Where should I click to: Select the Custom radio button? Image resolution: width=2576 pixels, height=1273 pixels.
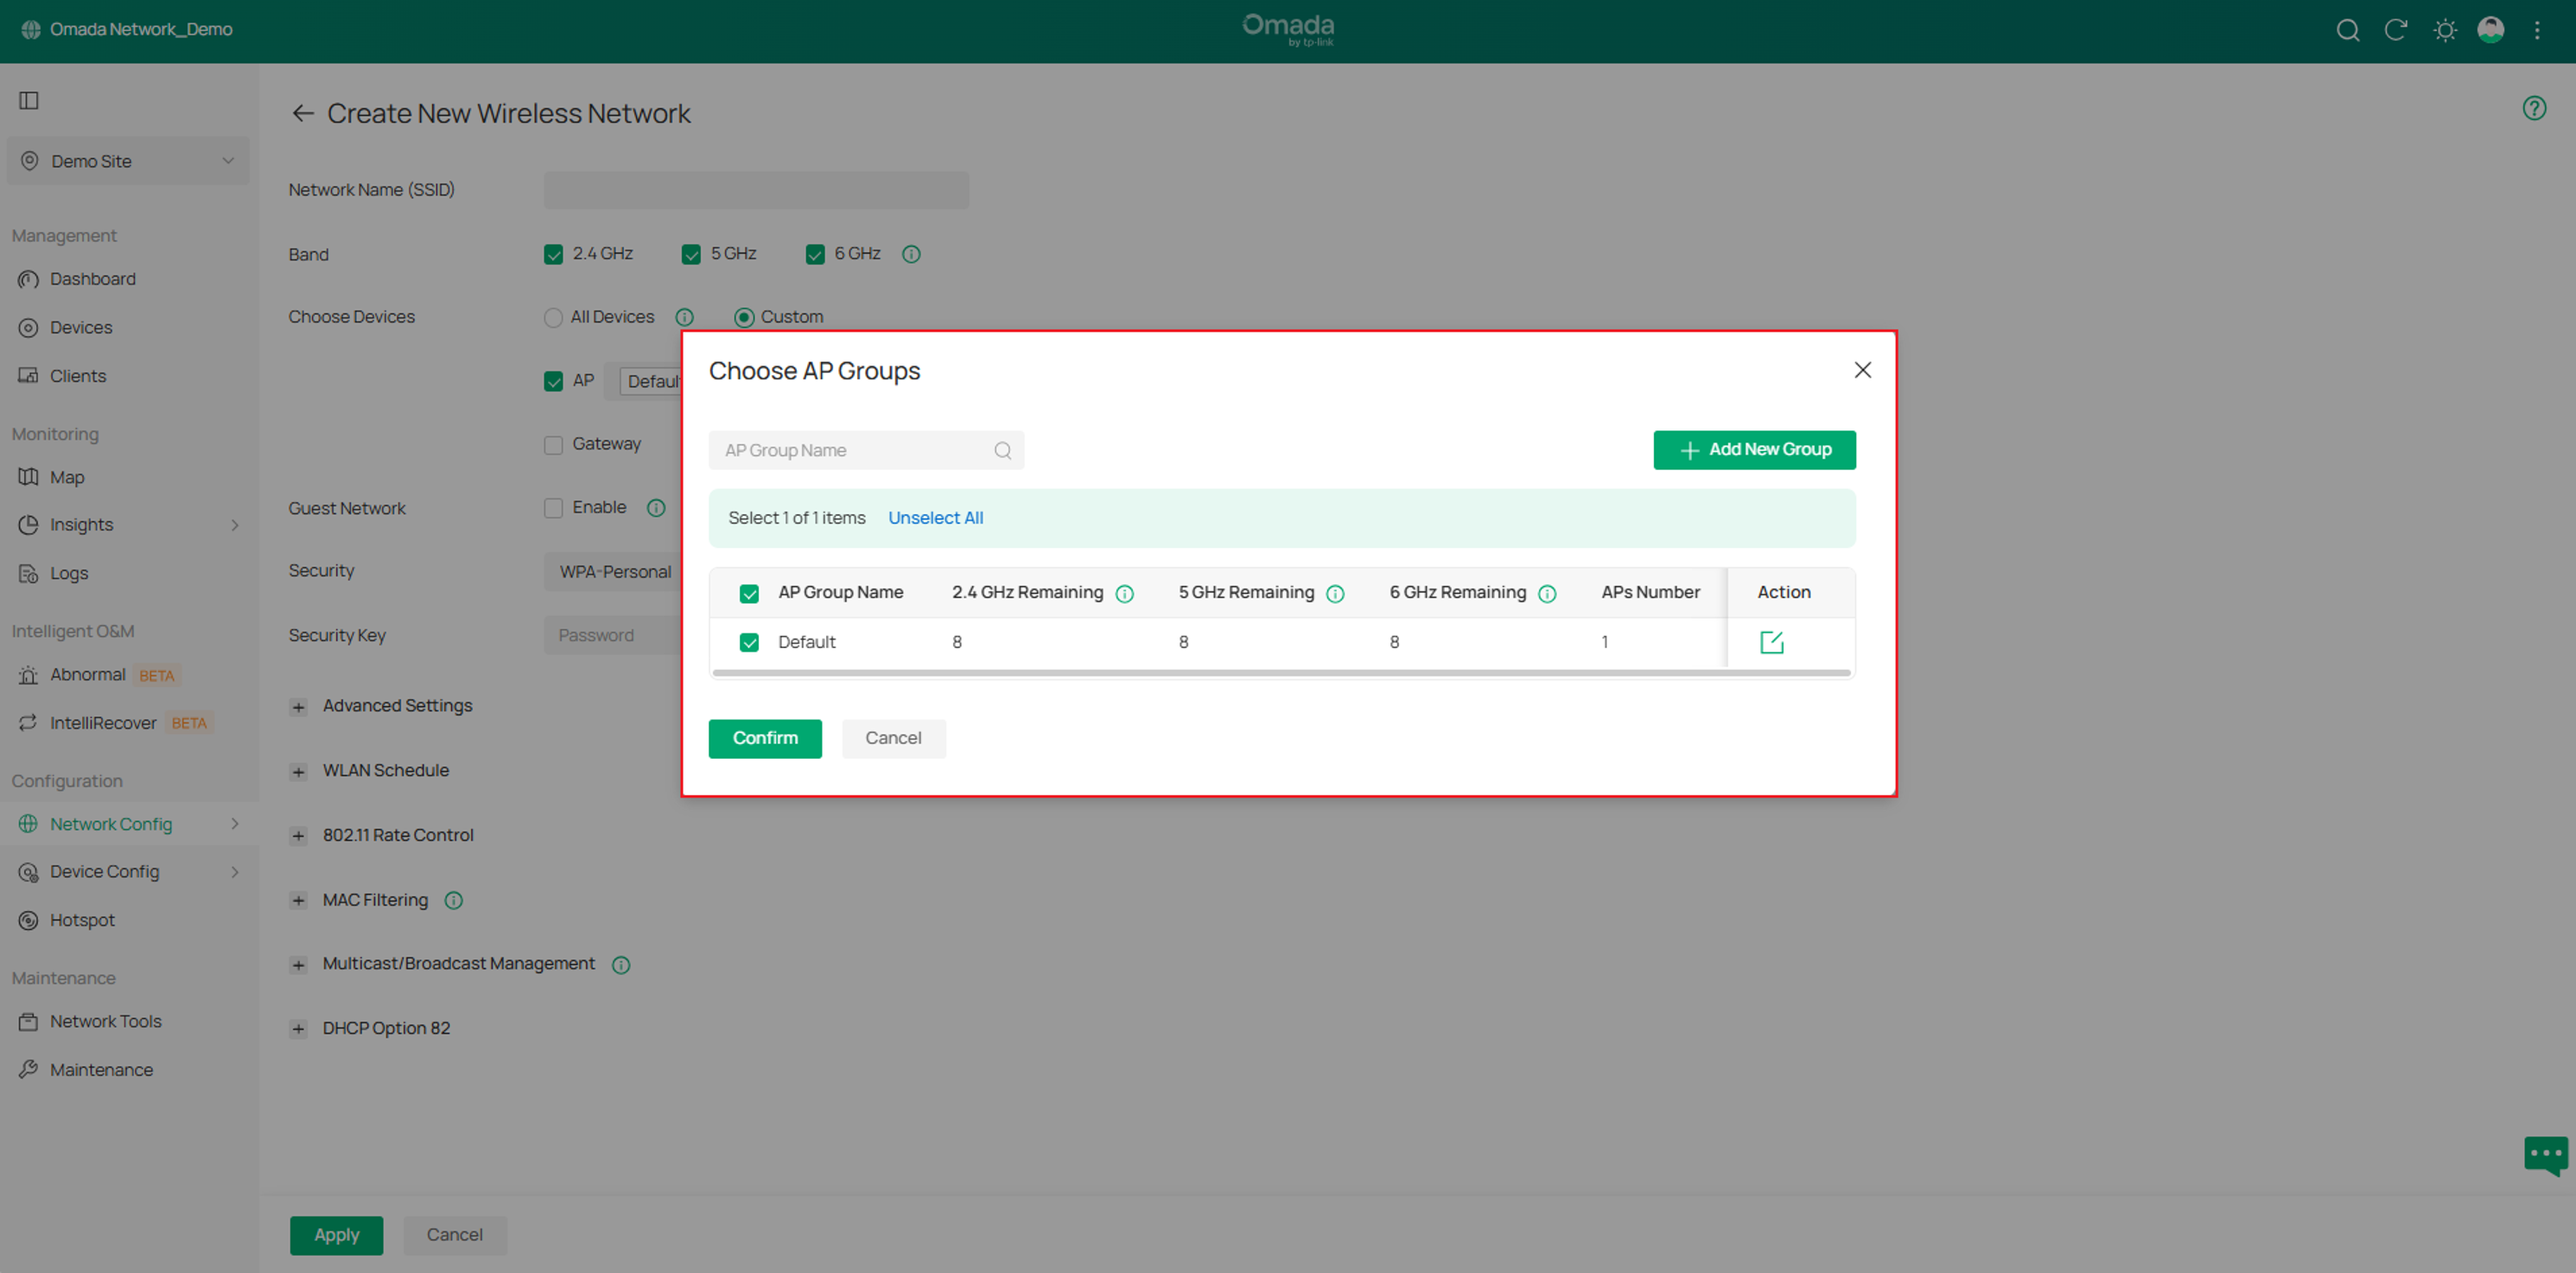click(x=743, y=317)
